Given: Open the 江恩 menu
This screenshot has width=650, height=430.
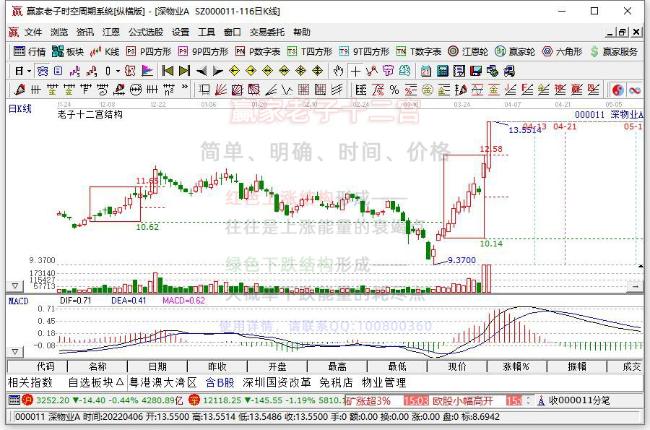Looking at the screenshot, I should point(111,32).
